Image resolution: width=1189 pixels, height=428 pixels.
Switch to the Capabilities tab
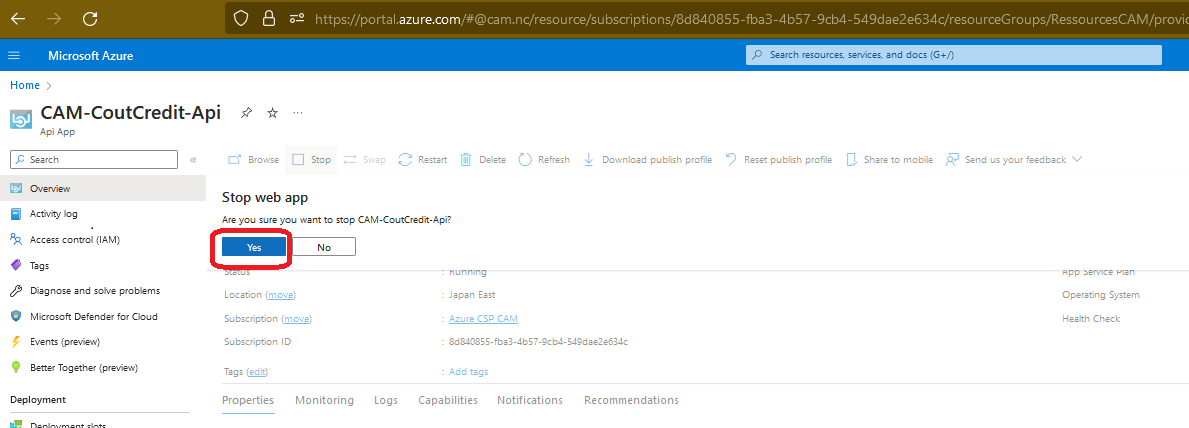pyautogui.click(x=447, y=400)
